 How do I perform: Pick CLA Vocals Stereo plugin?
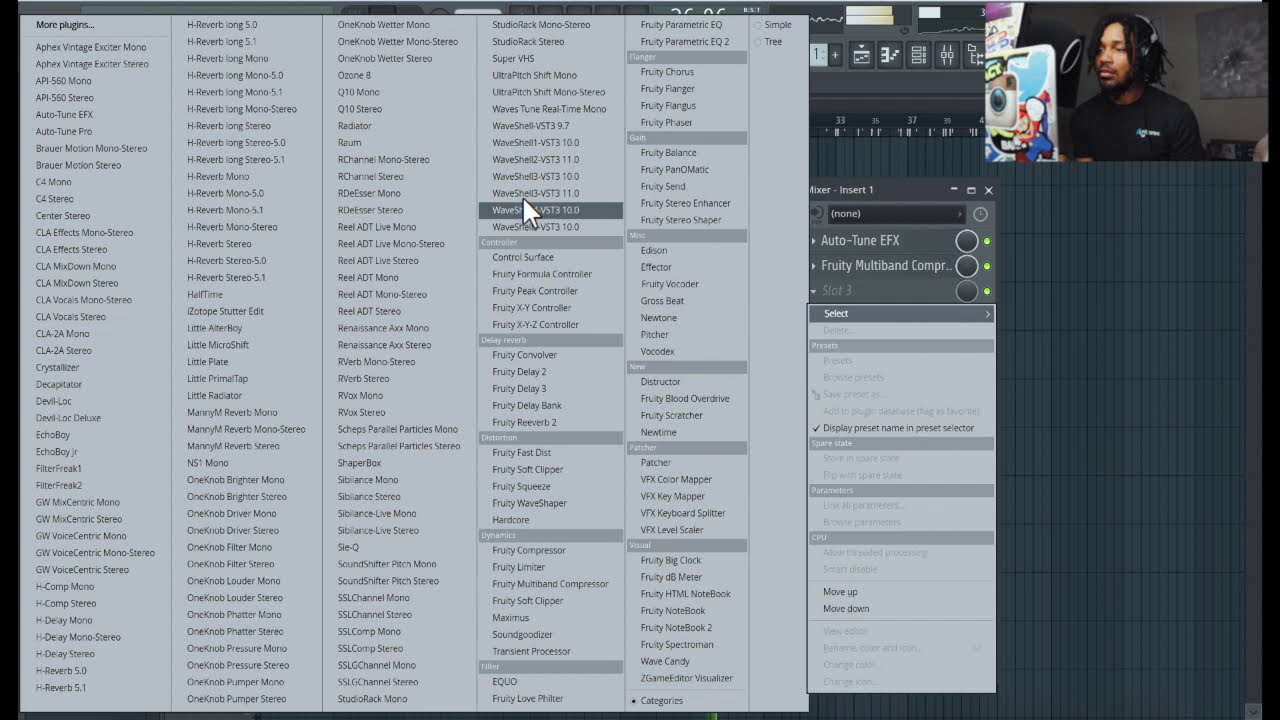tap(70, 317)
